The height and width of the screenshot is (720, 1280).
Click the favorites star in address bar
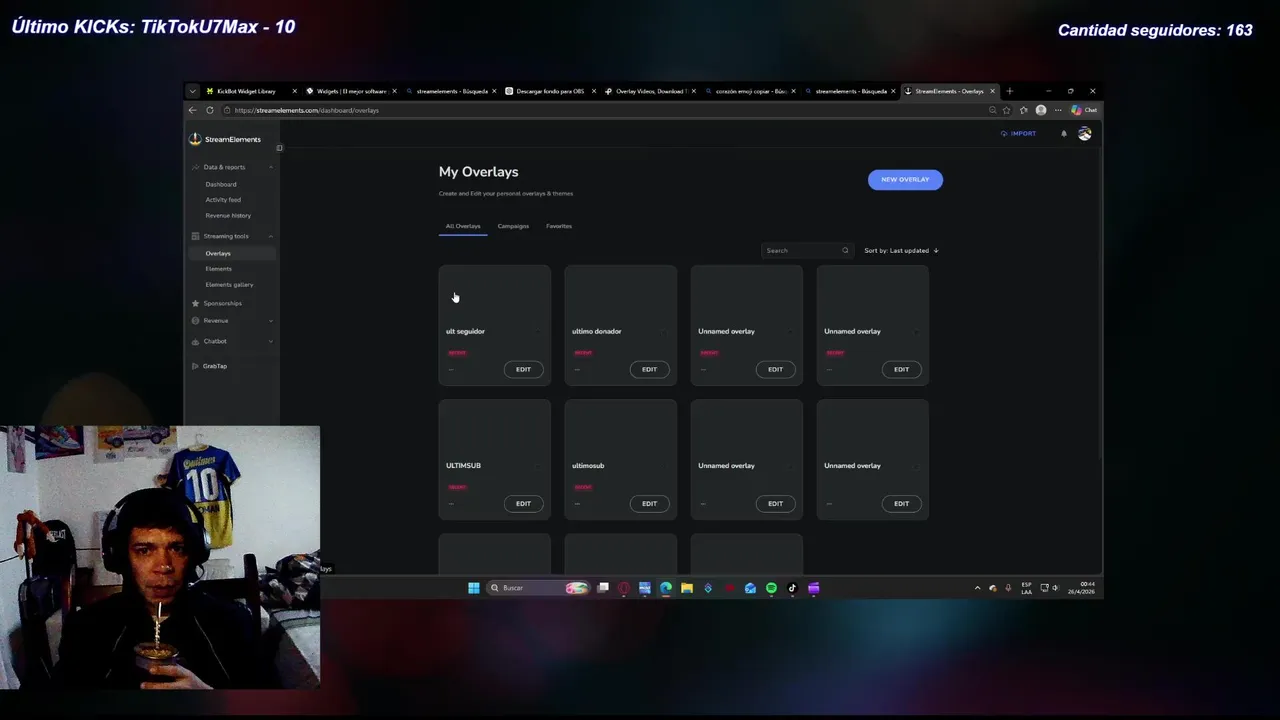point(1007,110)
